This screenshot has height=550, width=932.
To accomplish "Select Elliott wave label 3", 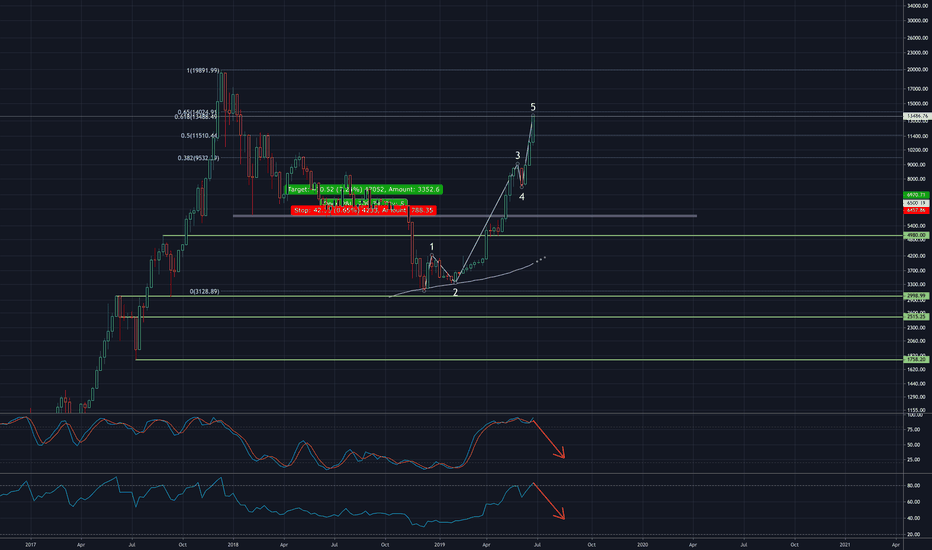I will (518, 156).
